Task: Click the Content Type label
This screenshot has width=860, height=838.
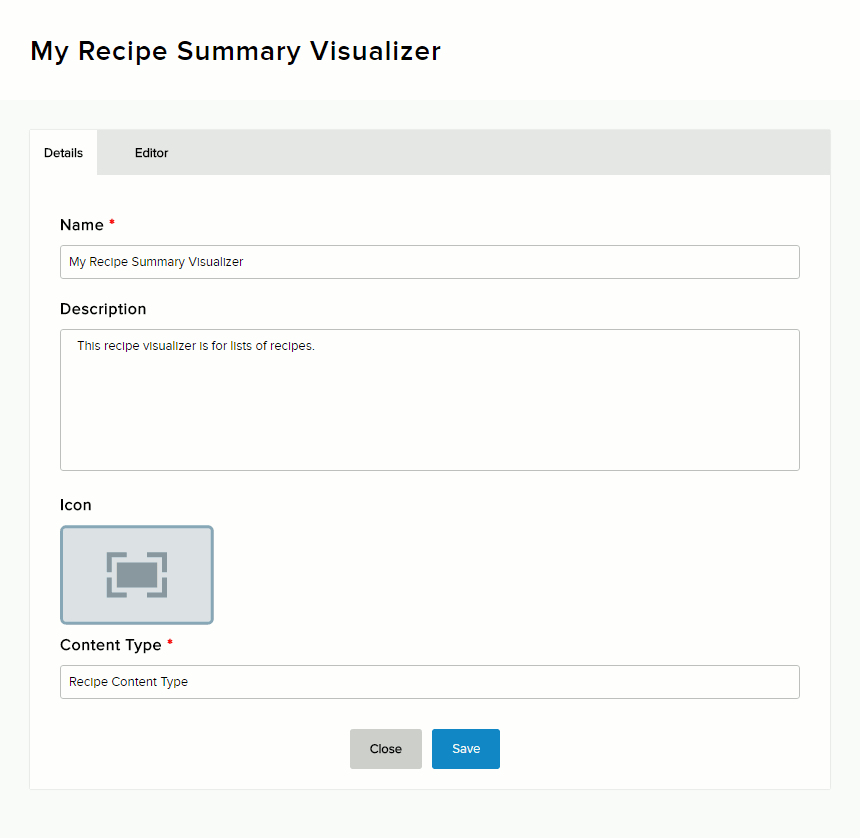Action: click(110, 645)
